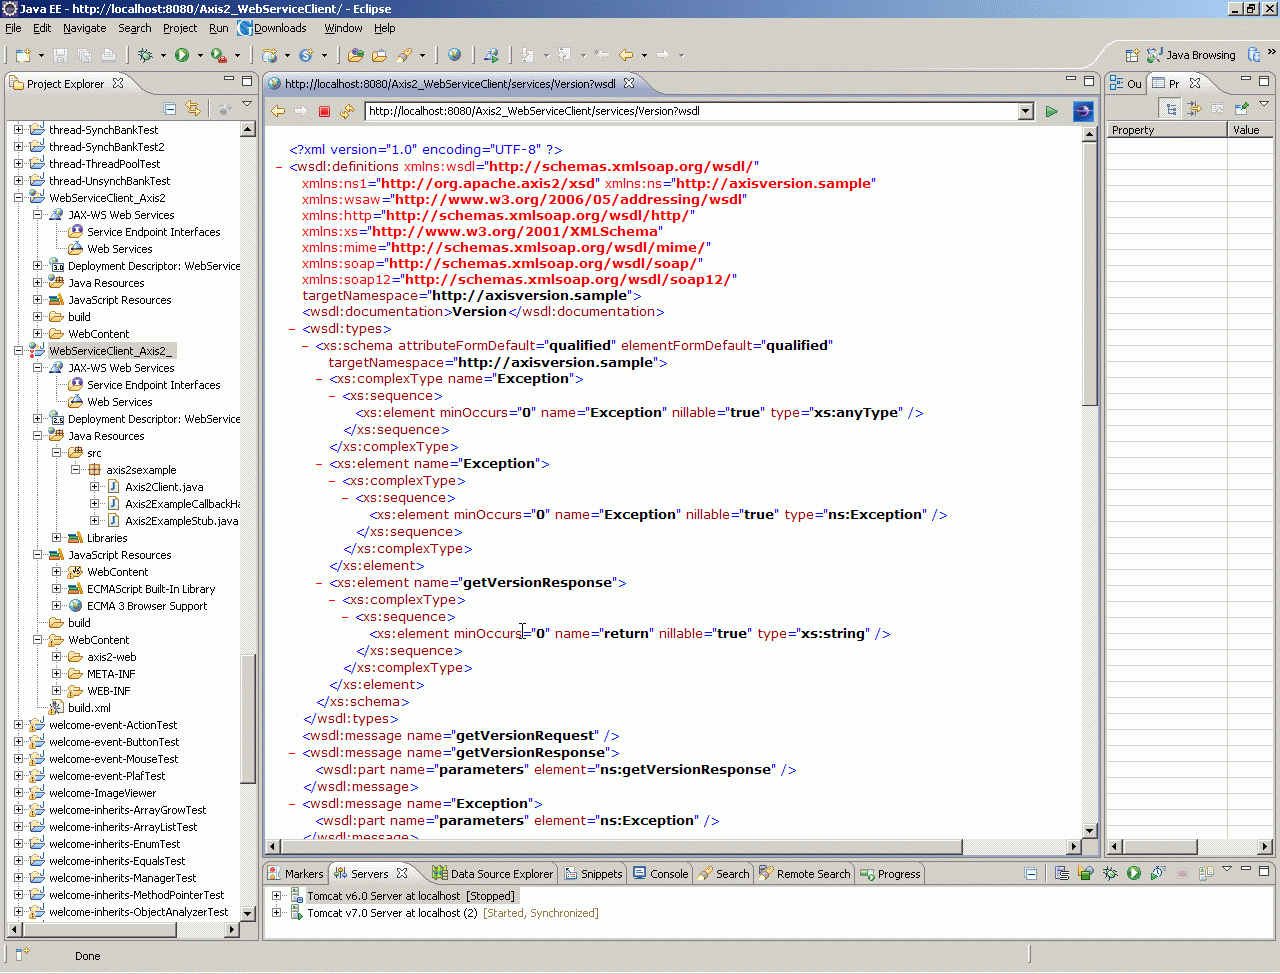
Task: Close the Version?wsdl browser tab
Action: pyautogui.click(x=629, y=84)
